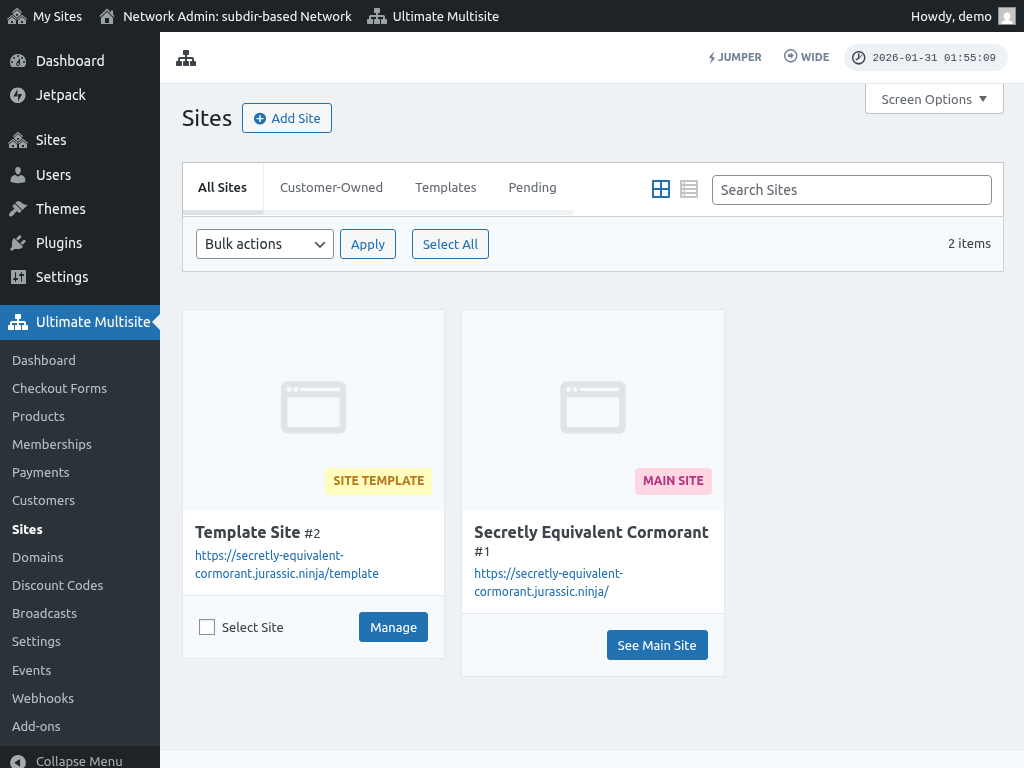Open submenu Settings under Ultimate Multisite
This screenshot has height=768, width=1024.
click(x=36, y=642)
